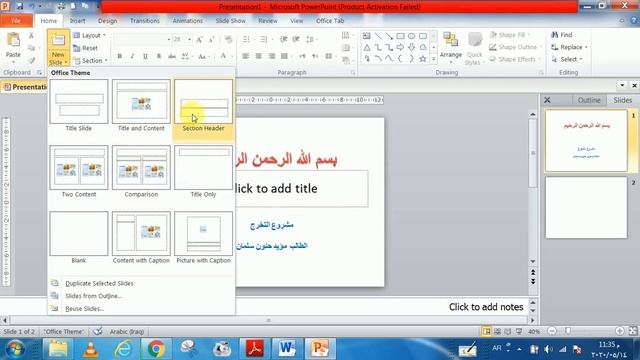The height and width of the screenshot is (360, 640).
Task: Click the bullets list icon
Action: pyautogui.click(x=246, y=39)
